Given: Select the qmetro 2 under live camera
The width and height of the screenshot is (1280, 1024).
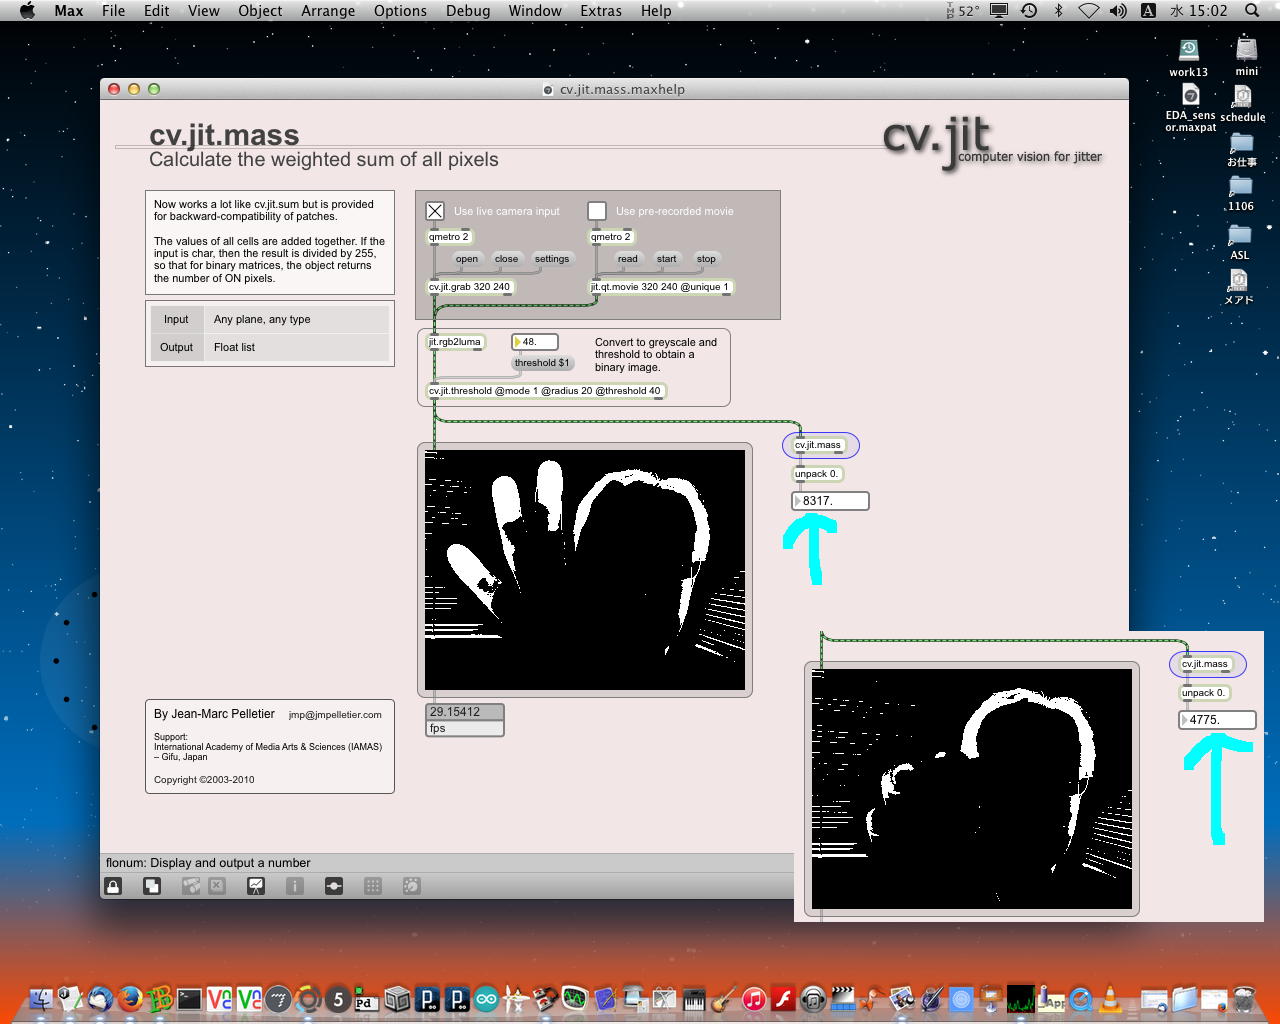Looking at the screenshot, I should tap(449, 237).
